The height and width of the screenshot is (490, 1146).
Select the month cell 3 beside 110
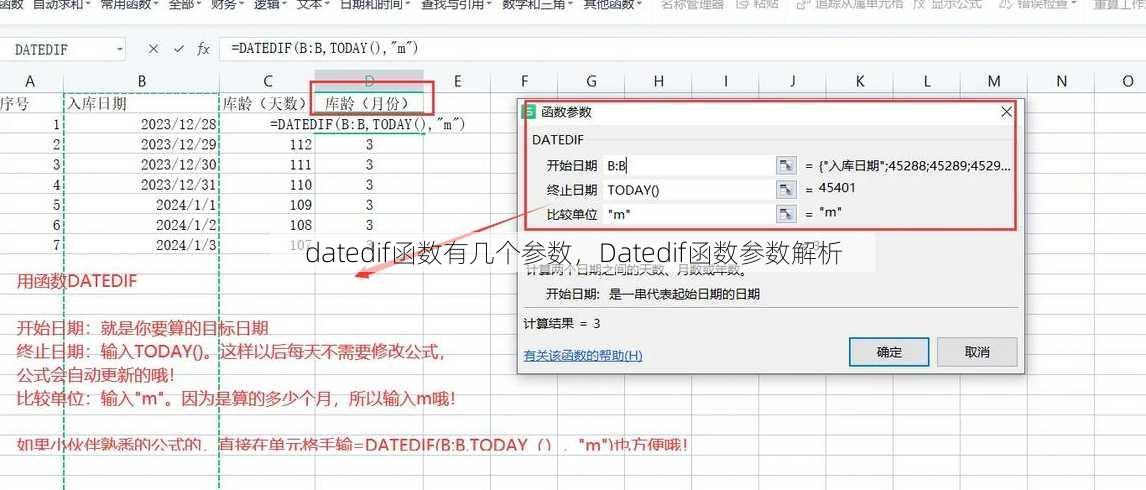click(370, 184)
